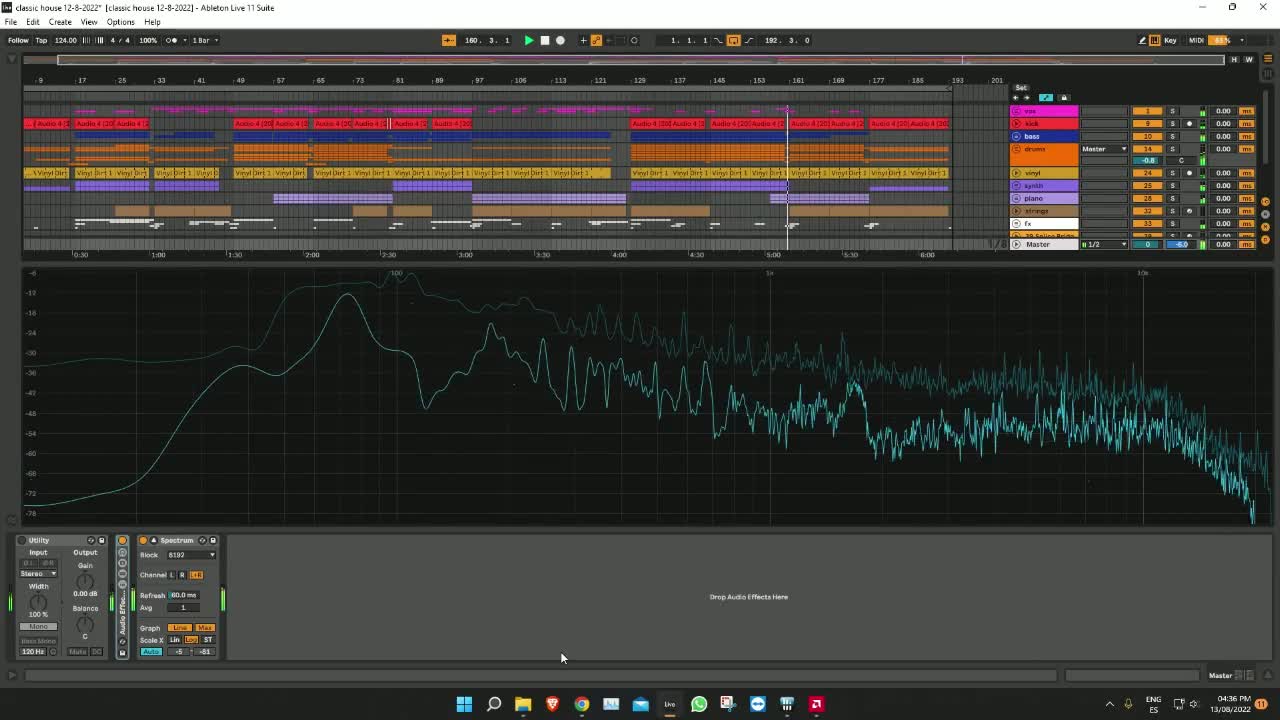Open File Explorer from the taskbar

point(523,704)
